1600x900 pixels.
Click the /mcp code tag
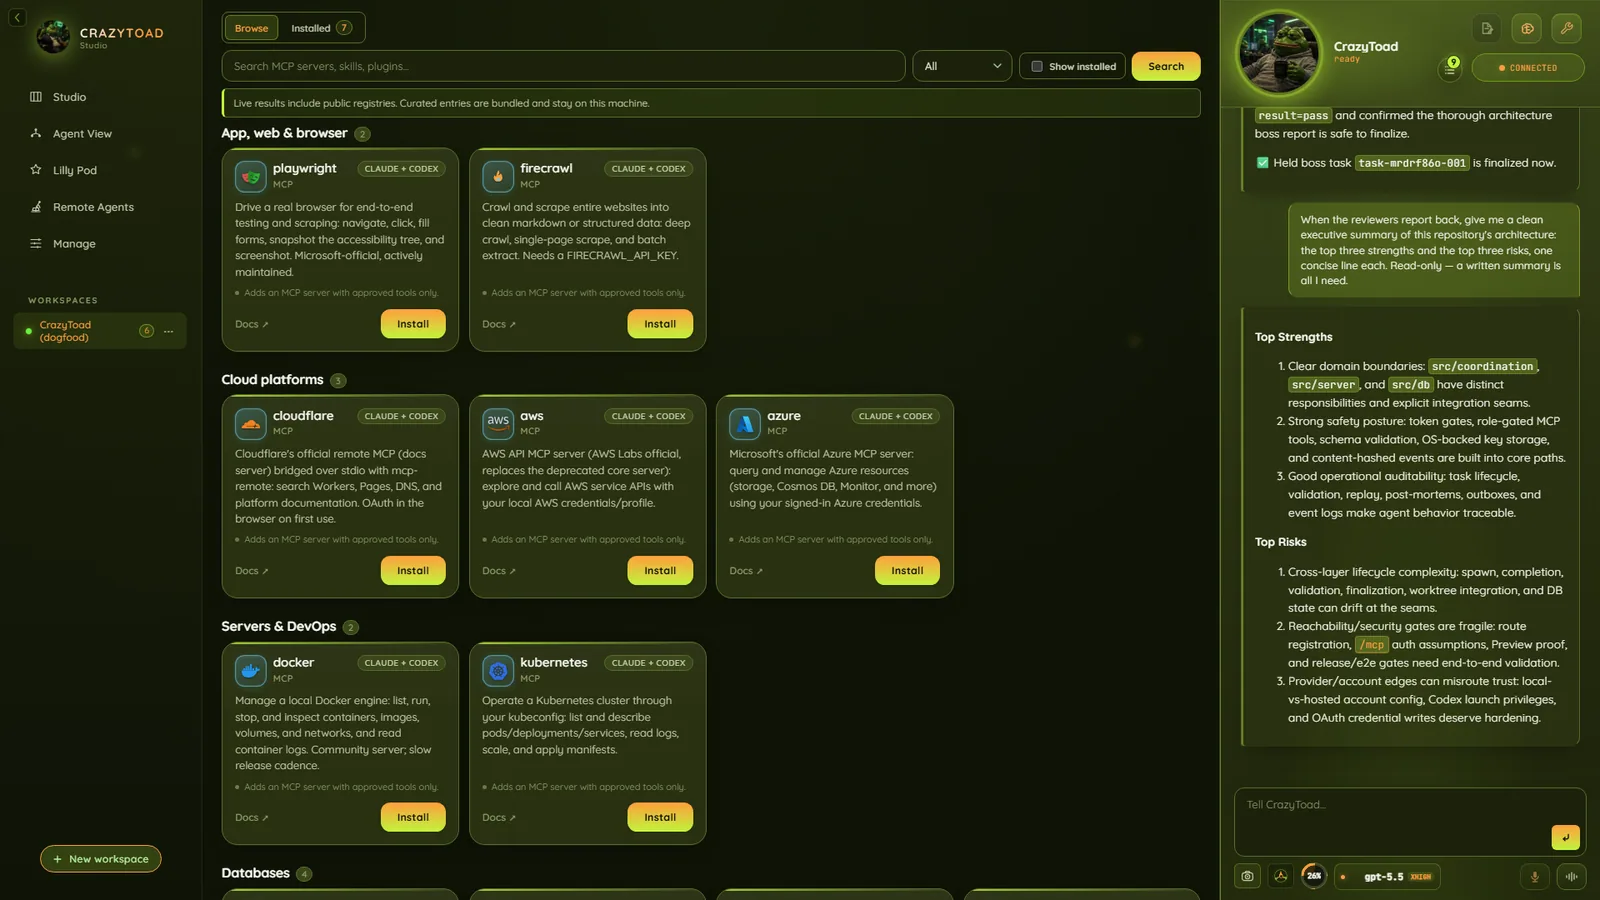click(x=1371, y=645)
